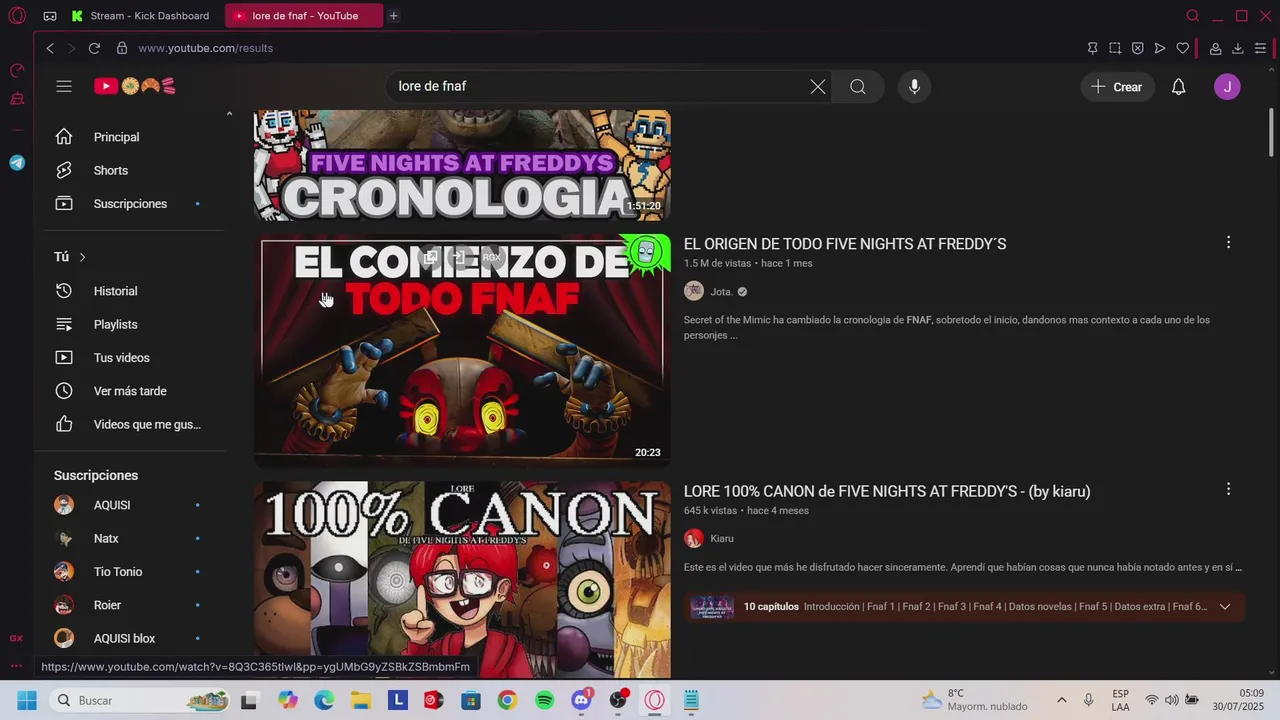Open Opera profile icon
Screen dimensions: 1280x720
pos(1215,48)
